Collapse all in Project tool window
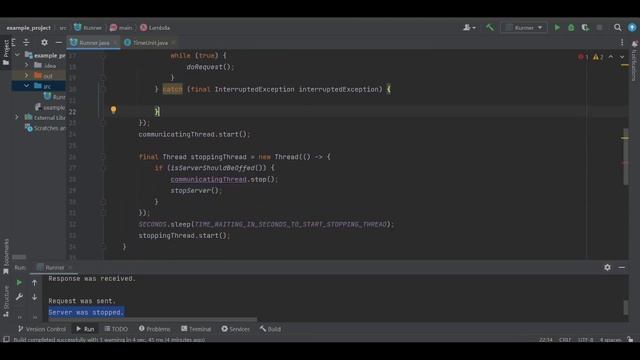Image resolution: width=640 pixels, height=360 pixels. (27, 42)
